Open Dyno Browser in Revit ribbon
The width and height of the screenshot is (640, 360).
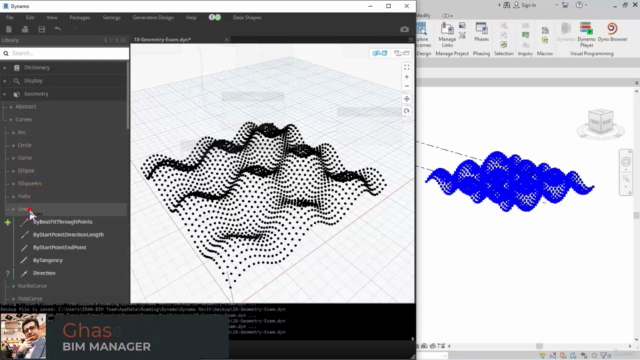pos(612,32)
